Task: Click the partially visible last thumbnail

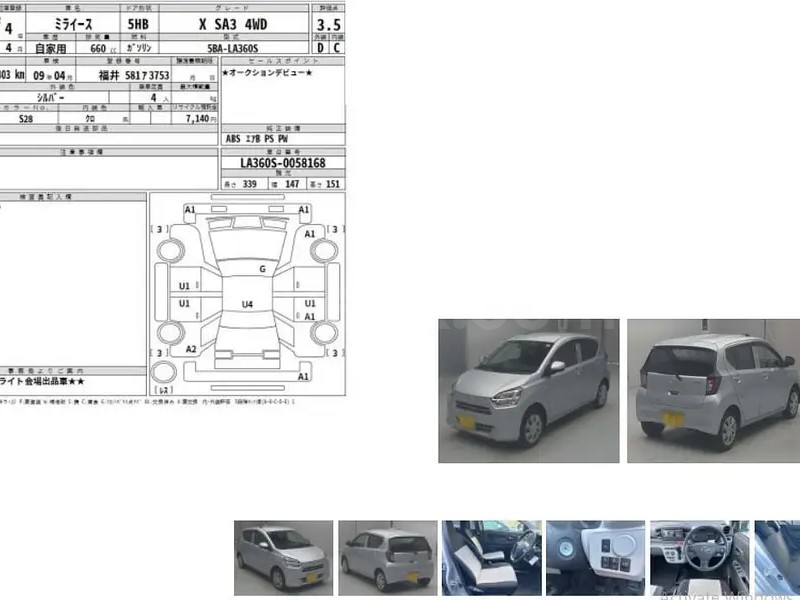Action: (777, 558)
